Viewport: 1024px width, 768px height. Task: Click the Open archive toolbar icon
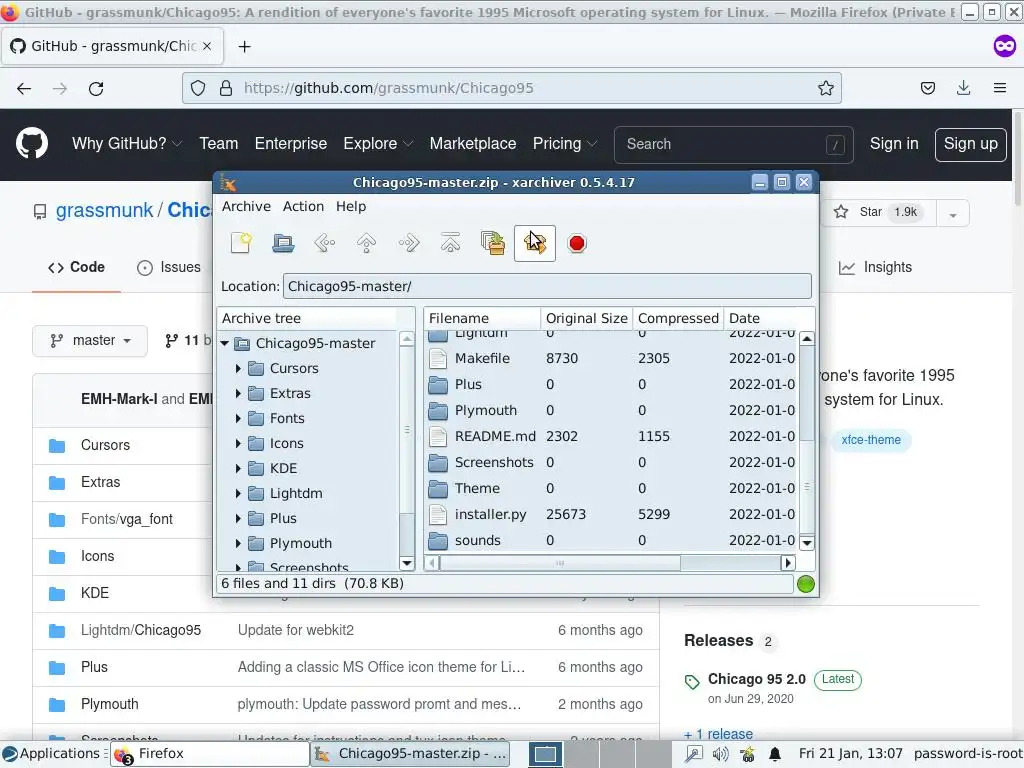point(283,243)
